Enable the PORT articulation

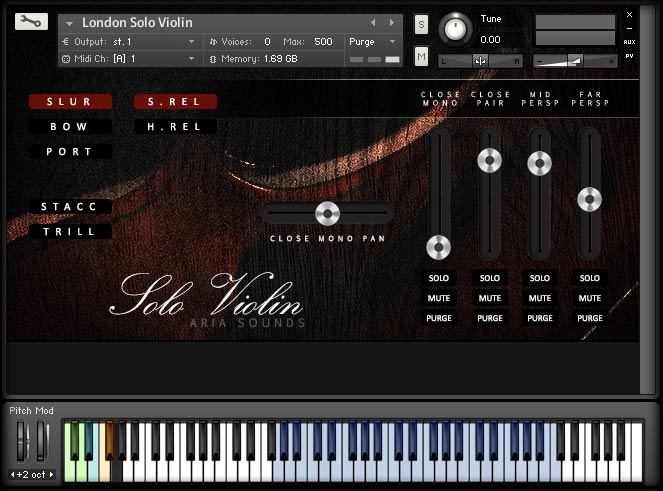coord(71,151)
